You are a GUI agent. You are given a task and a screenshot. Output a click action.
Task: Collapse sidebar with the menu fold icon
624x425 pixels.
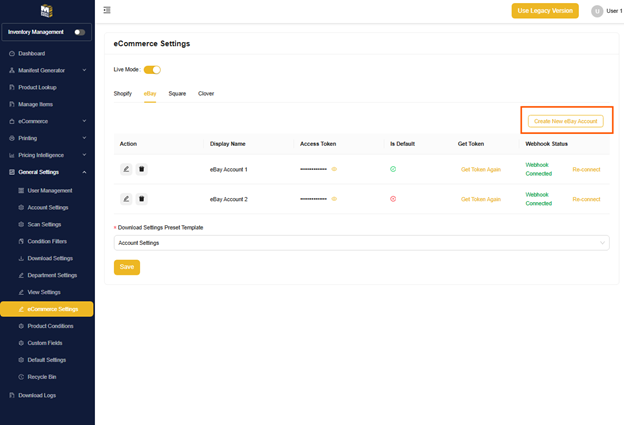click(107, 10)
